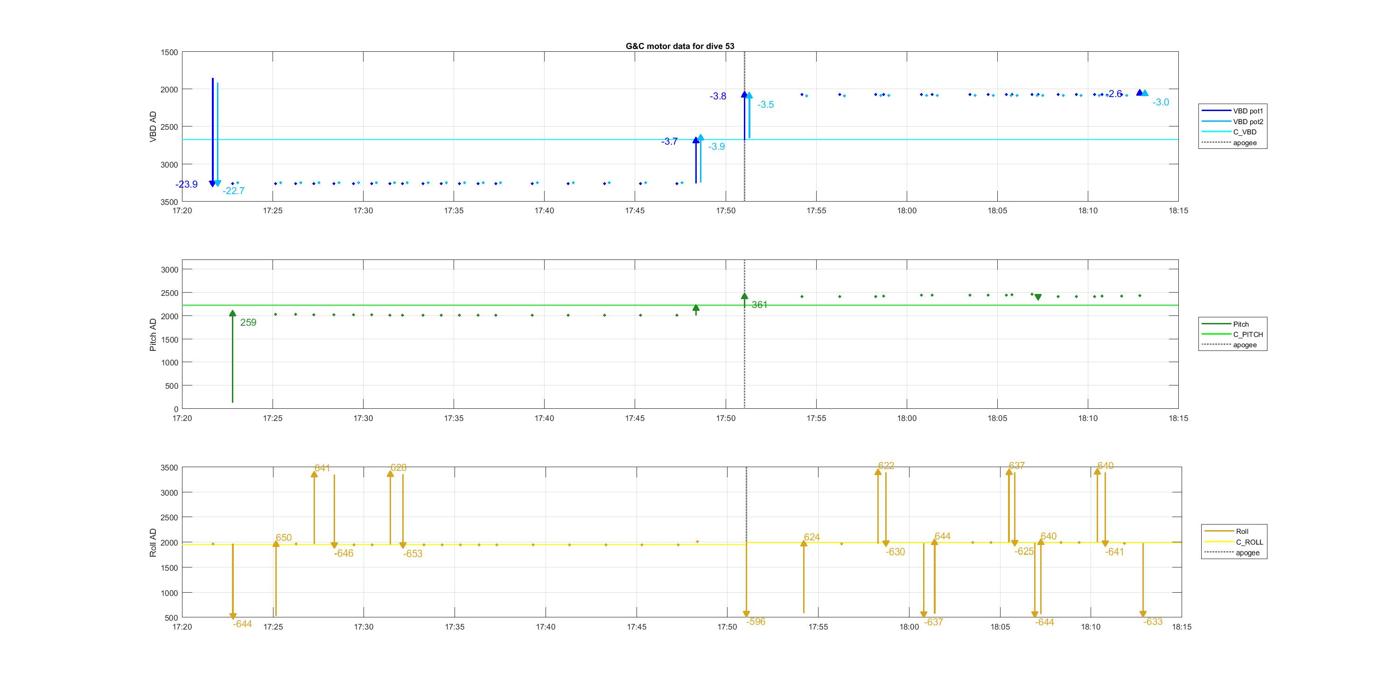The height and width of the screenshot is (693, 1400).
Task: Click the '17:50' time tick under the VBD plot
Action: (726, 211)
